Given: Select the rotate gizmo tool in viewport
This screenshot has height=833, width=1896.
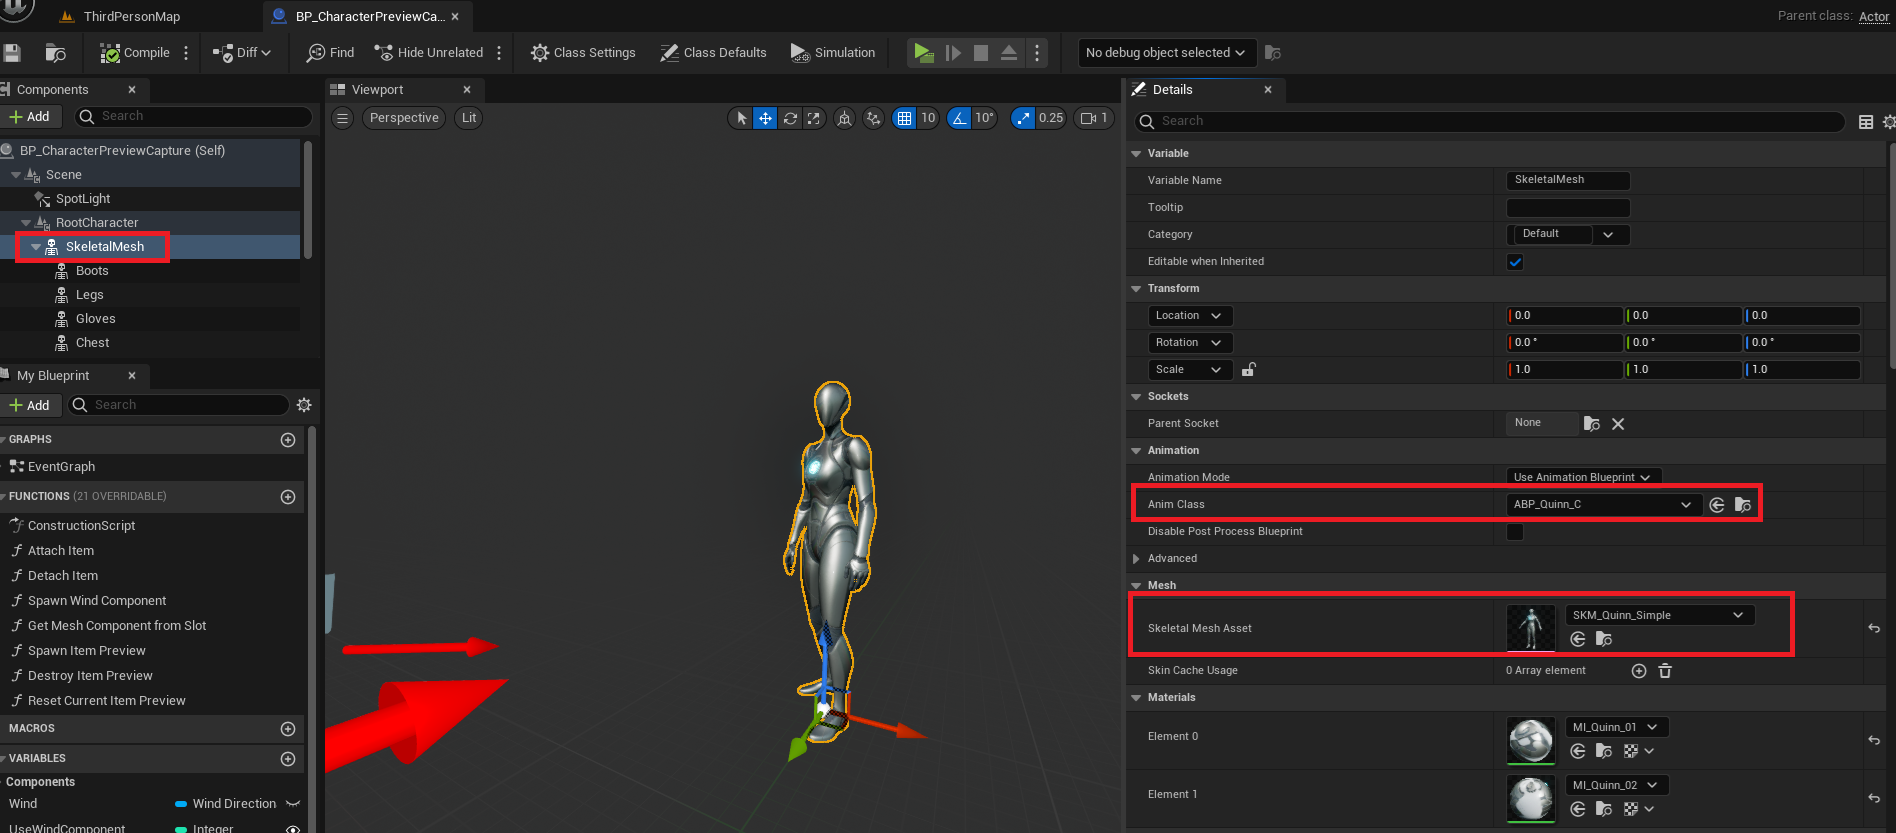Looking at the screenshot, I should click(x=790, y=118).
